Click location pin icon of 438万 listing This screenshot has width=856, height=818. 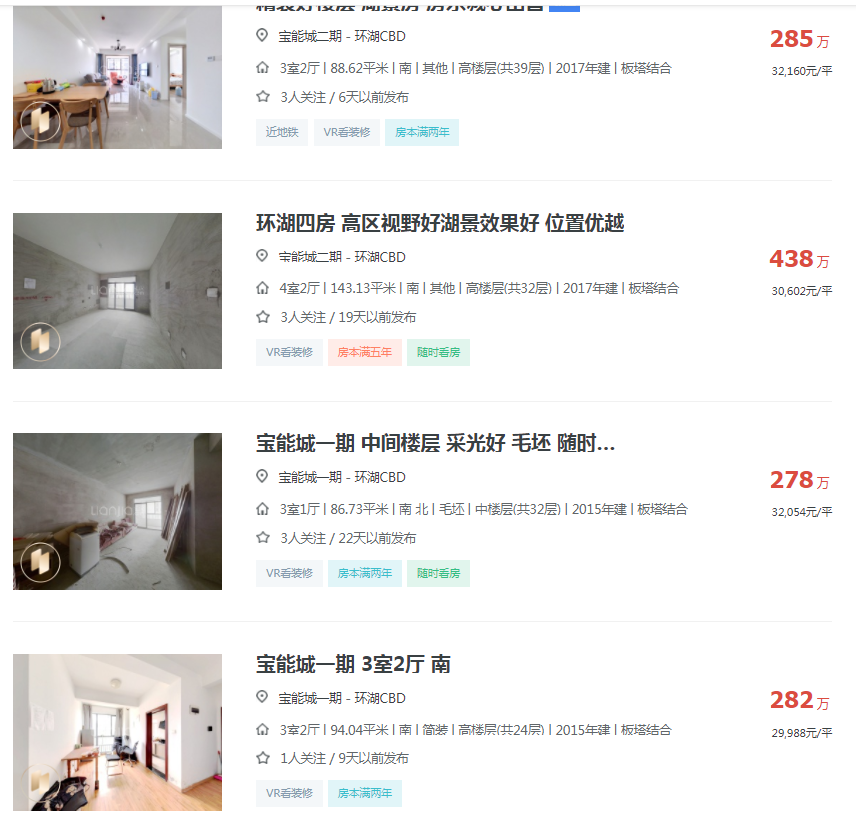pyautogui.click(x=262, y=256)
